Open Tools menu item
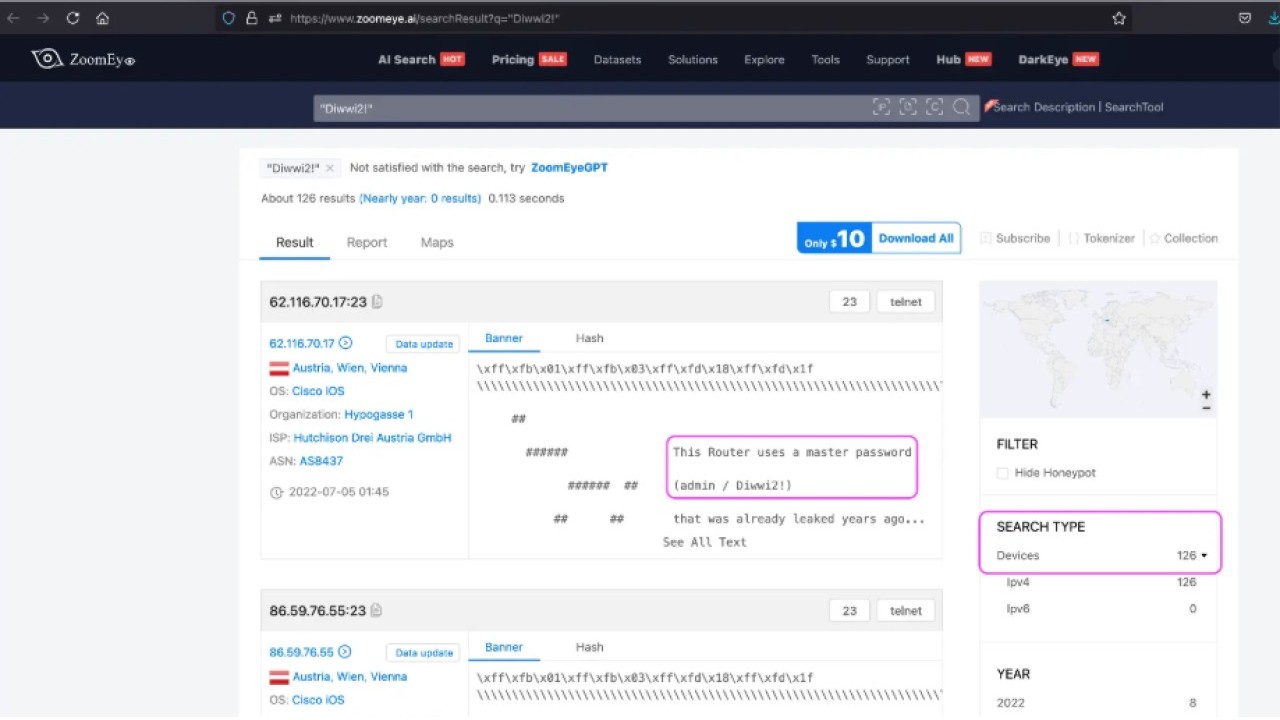Viewport: 1280px width, 720px height. tap(825, 60)
